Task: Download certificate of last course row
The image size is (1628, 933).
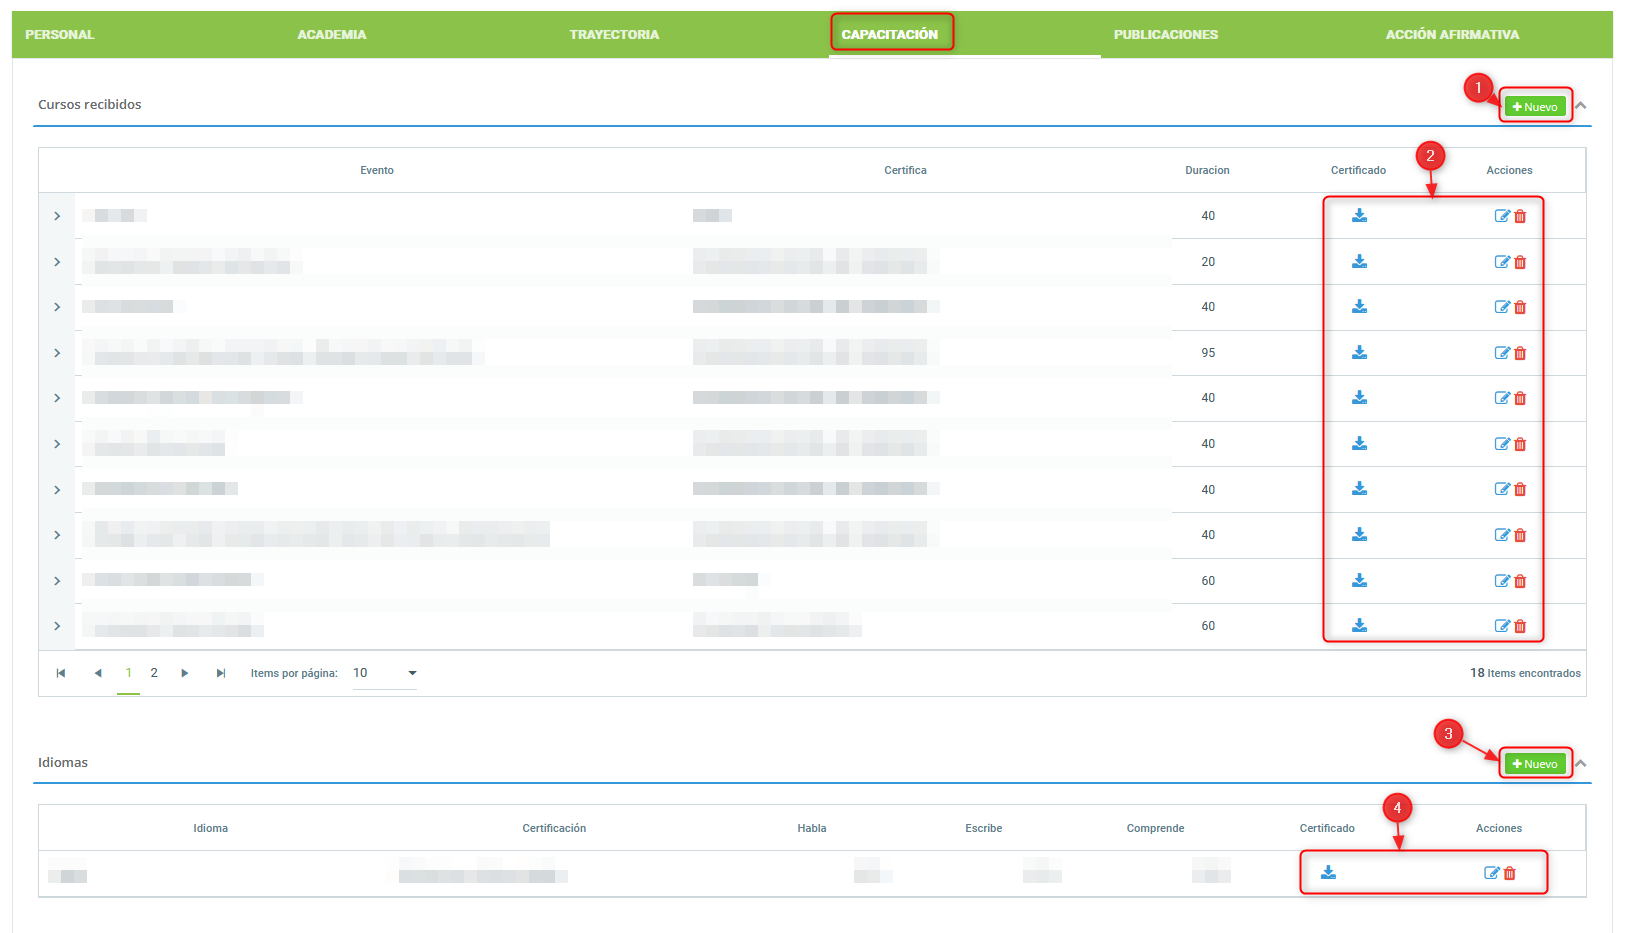Action: pyautogui.click(x=1359, y=626)
